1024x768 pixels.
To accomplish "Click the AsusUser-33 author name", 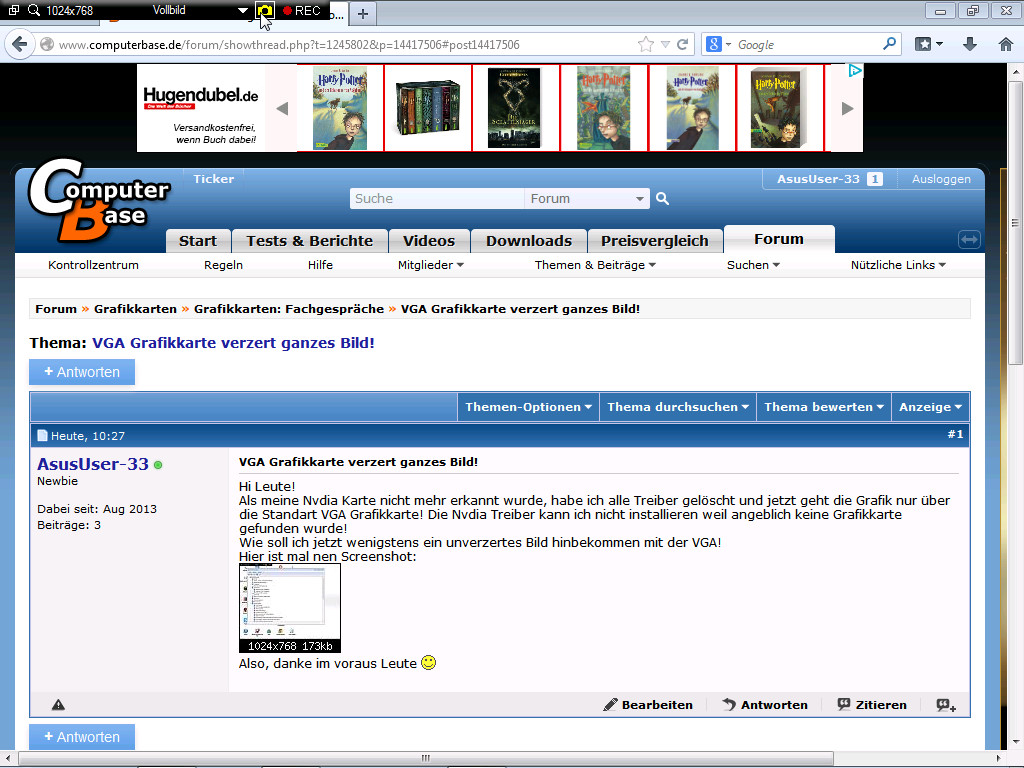I will click(x=93, y=464).
